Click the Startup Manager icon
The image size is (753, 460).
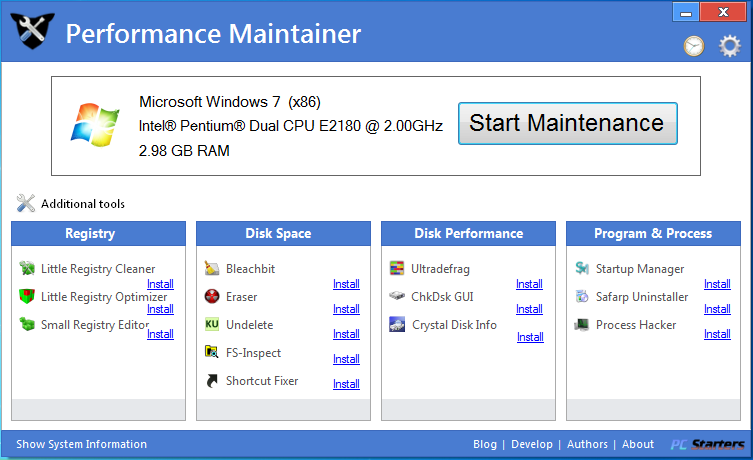click(582, 268)
